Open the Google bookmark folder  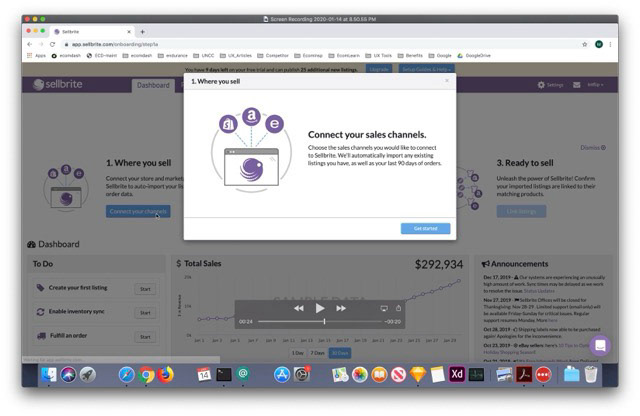click(x=440, y=56)
